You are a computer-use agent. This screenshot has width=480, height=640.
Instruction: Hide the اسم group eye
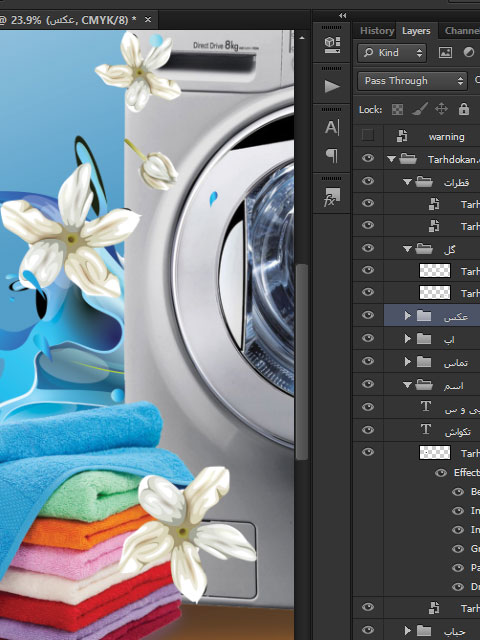(368, 384)
